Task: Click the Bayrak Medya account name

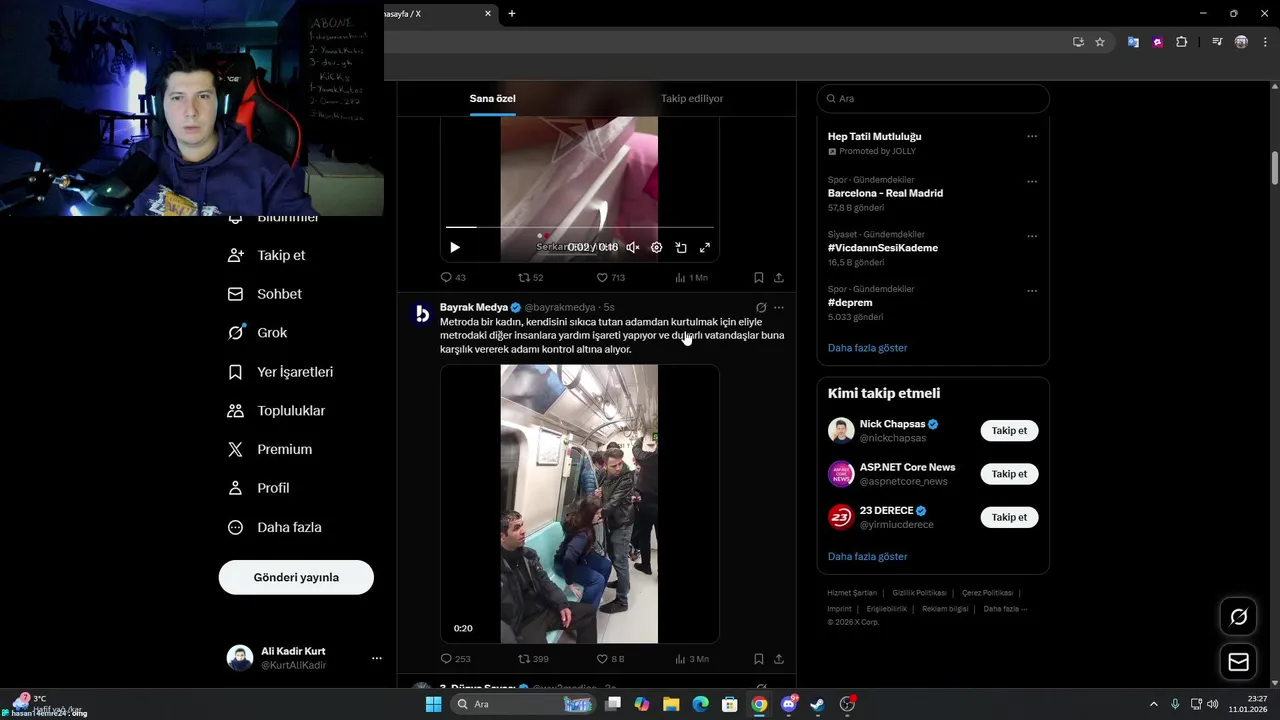Action: coord(474,307)
